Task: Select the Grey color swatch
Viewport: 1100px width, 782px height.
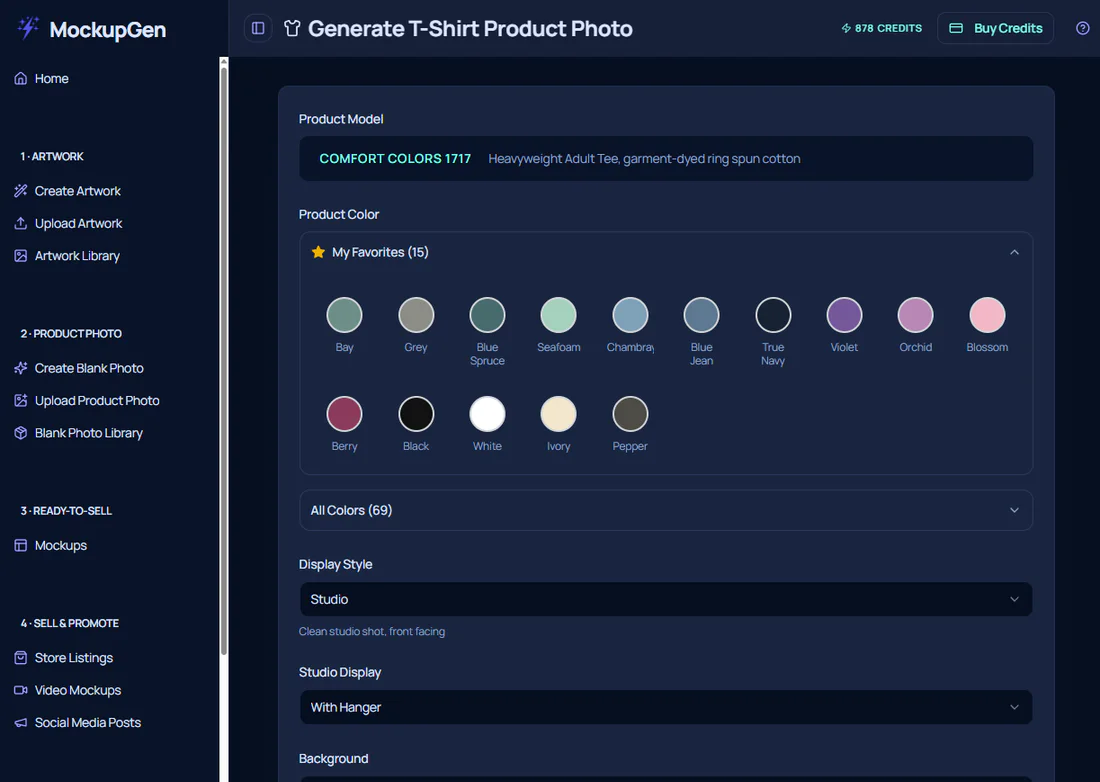Action: (416, 315)
